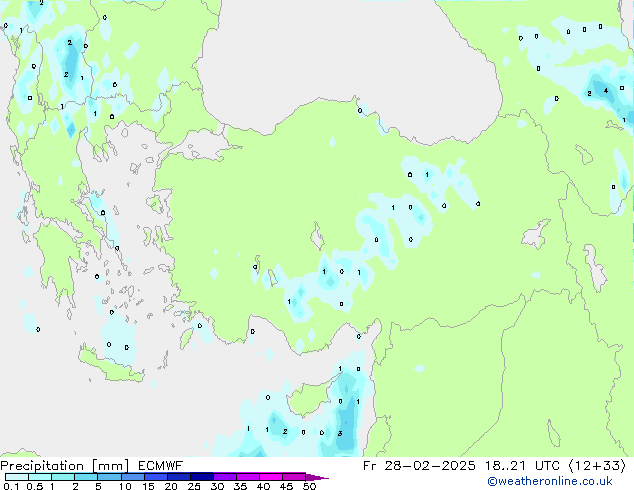Select the 2–5 mm legend color swatch
The image size is (634, 490).
[x=86, y=477]
